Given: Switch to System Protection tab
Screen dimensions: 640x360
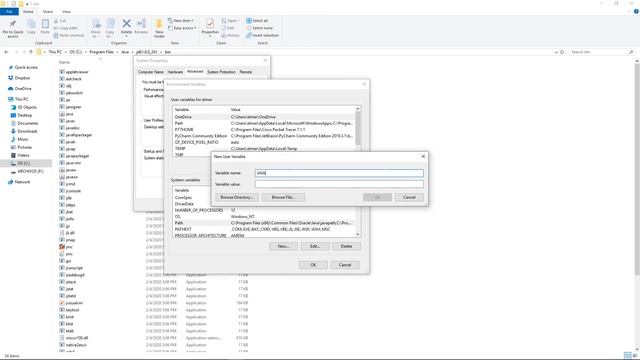Looking at the screenshot, I should pos(221,72).
